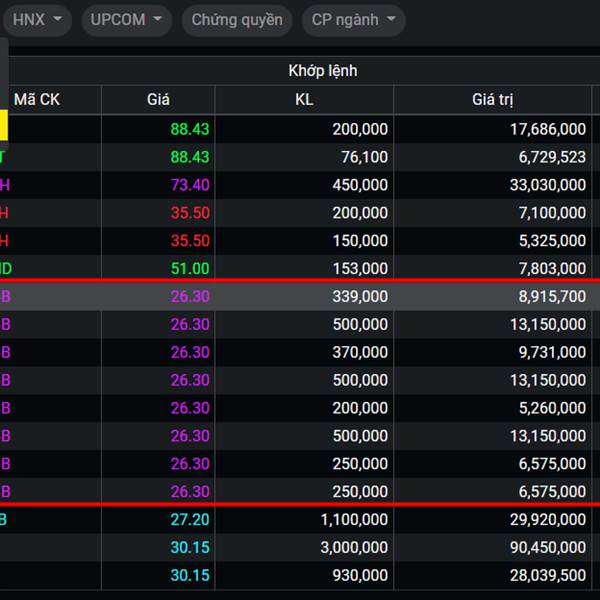The height and width of the screenshot is (600, 600).
Task: Select price cell 73.40
Action: coord(190,185)
